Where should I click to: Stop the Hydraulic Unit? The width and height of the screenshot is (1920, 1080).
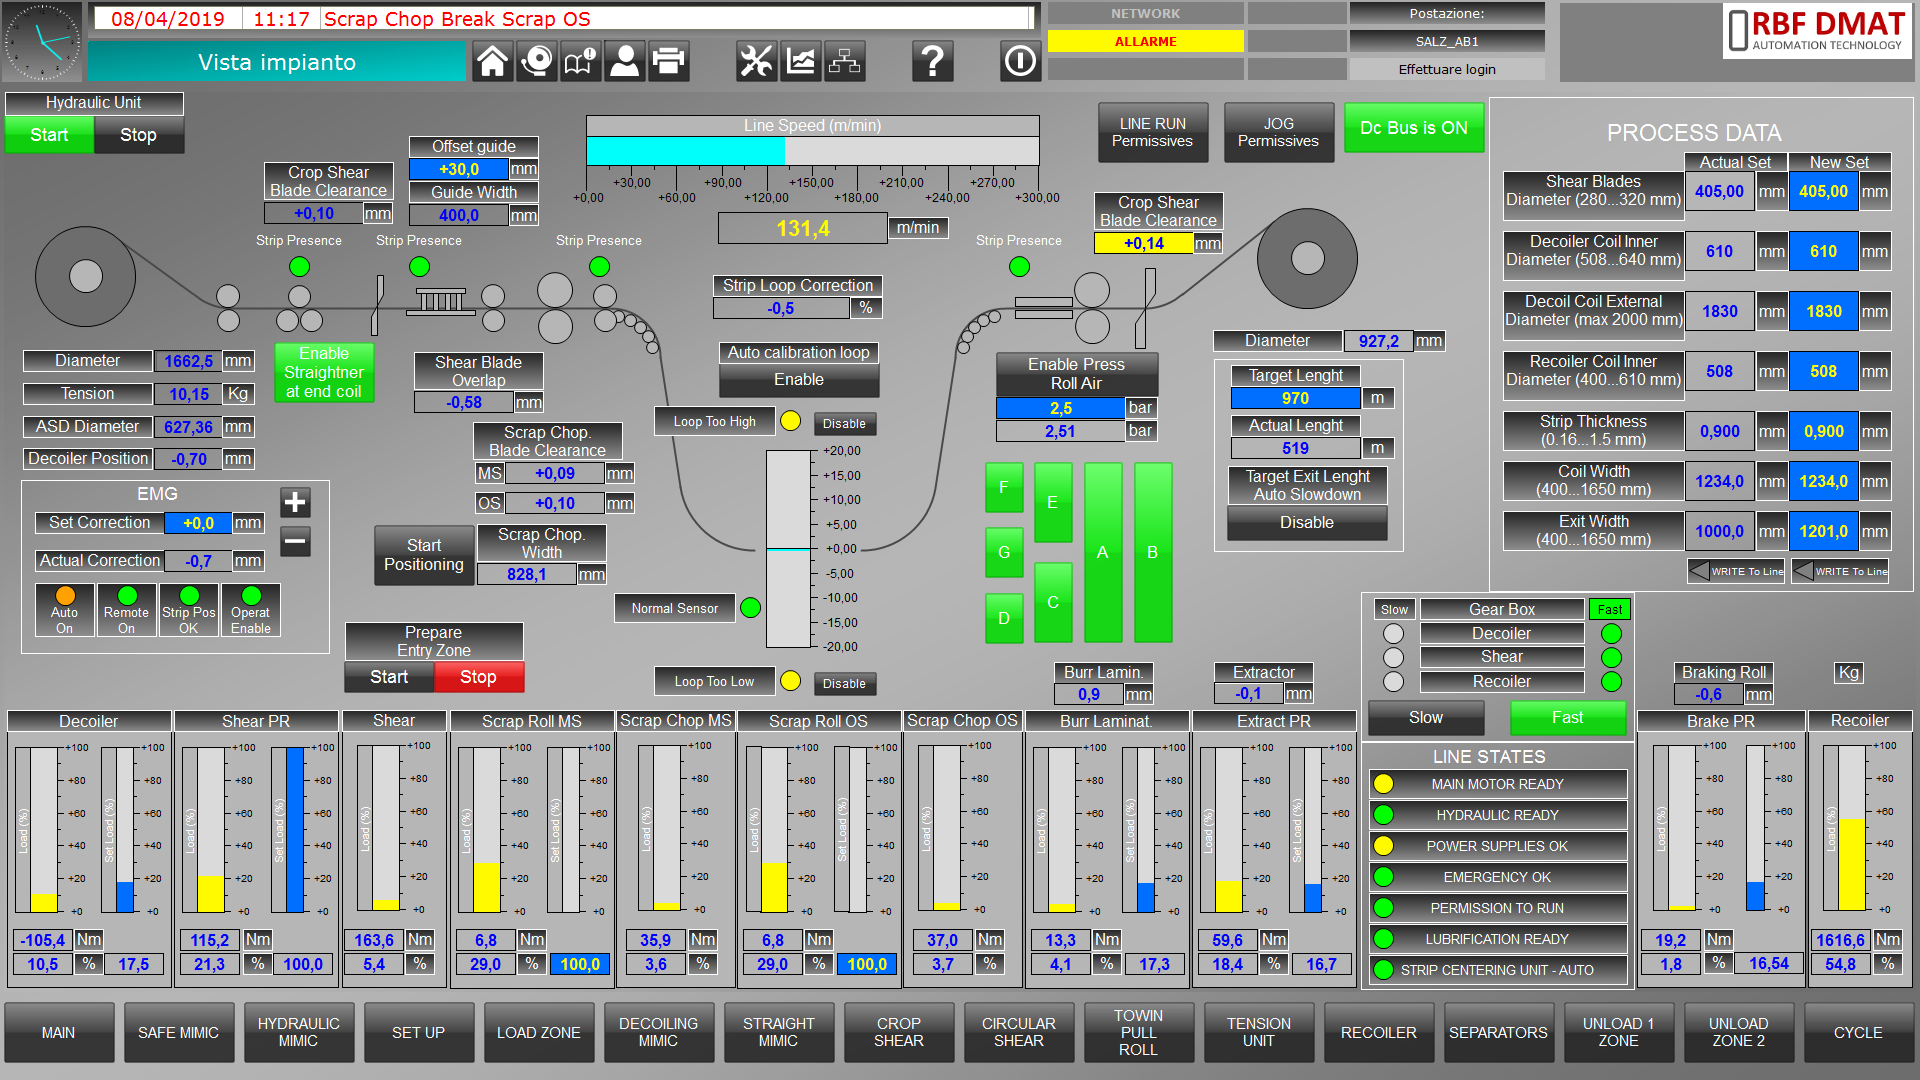pos(139,135)
